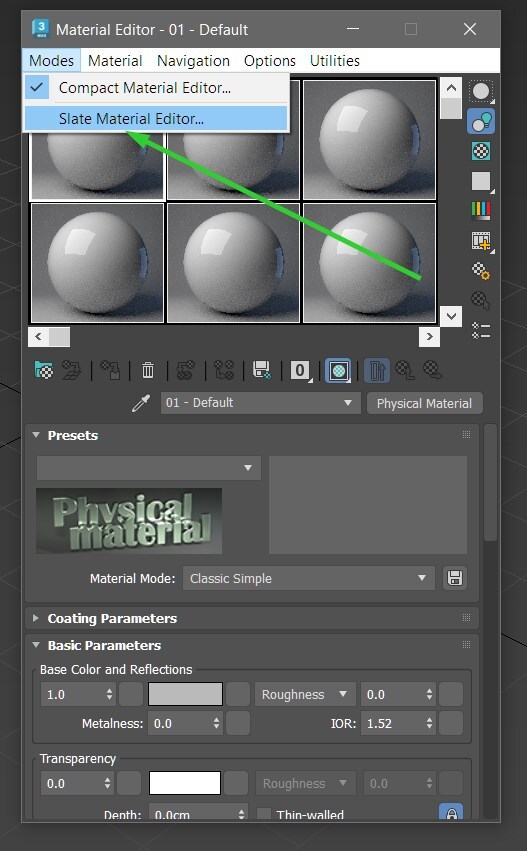
Task: Toggle Show Shaded Material in Viewport
Action: [338, 371]
